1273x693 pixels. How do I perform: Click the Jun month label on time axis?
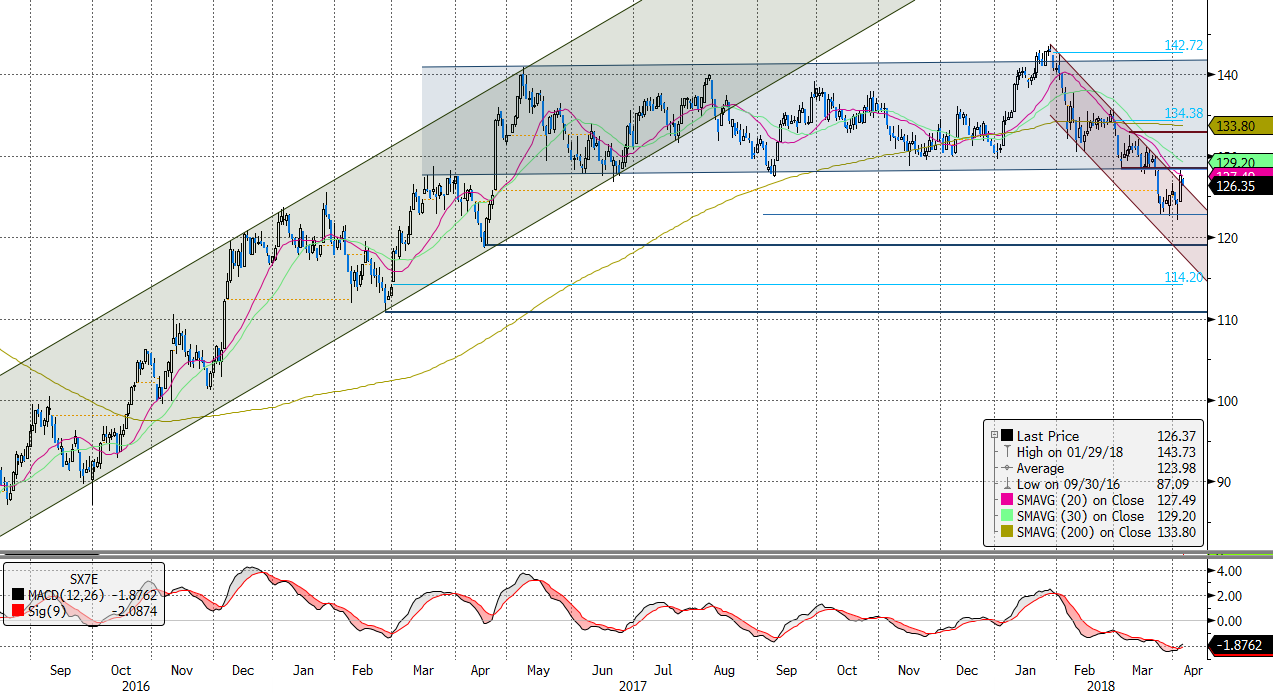point(603,670)
